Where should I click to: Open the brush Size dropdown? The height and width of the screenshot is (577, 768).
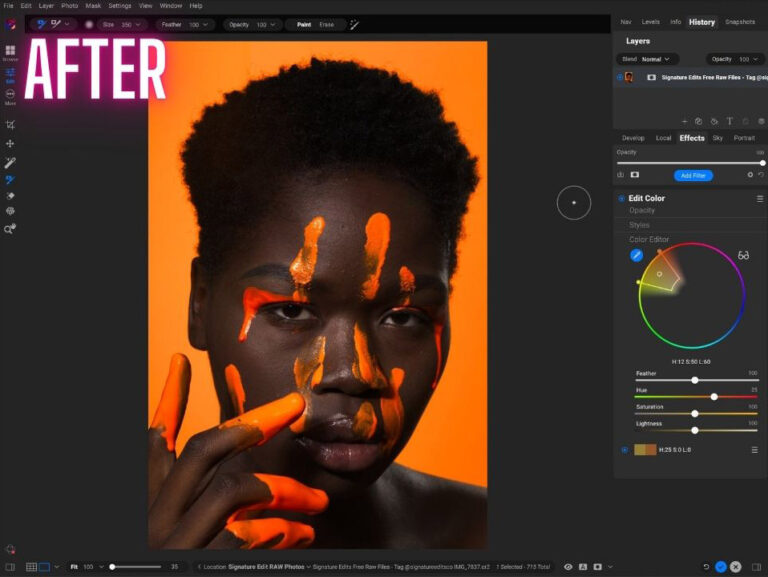(x=121, y=24)
